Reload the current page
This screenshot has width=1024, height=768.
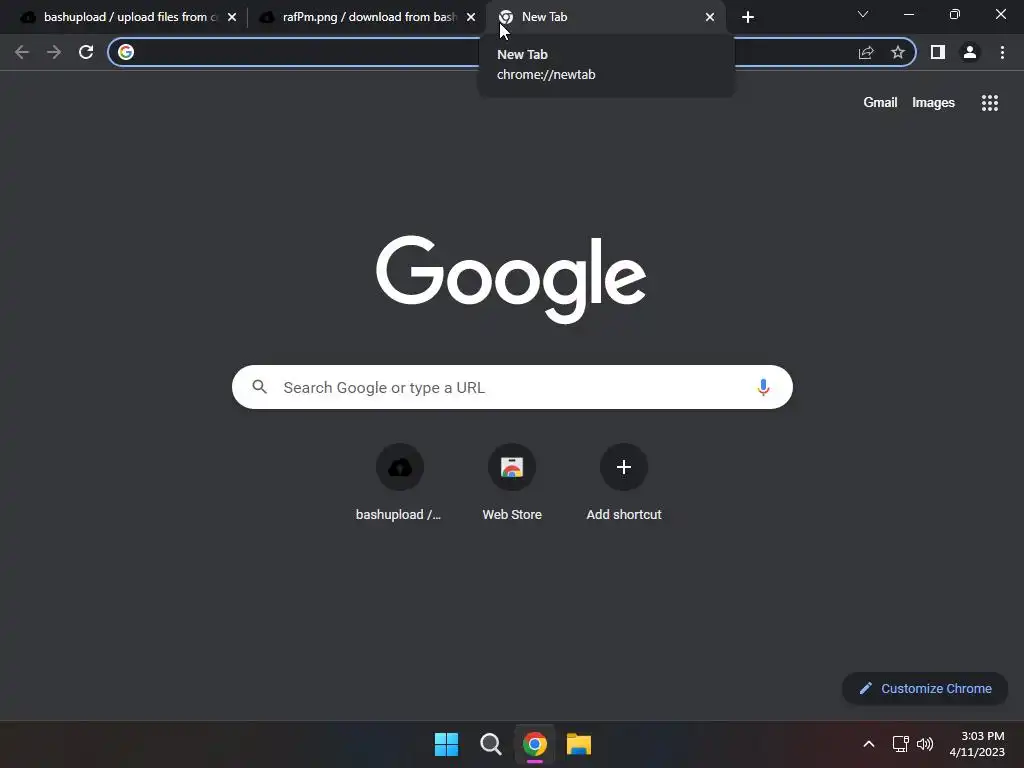tap(86, 52)
